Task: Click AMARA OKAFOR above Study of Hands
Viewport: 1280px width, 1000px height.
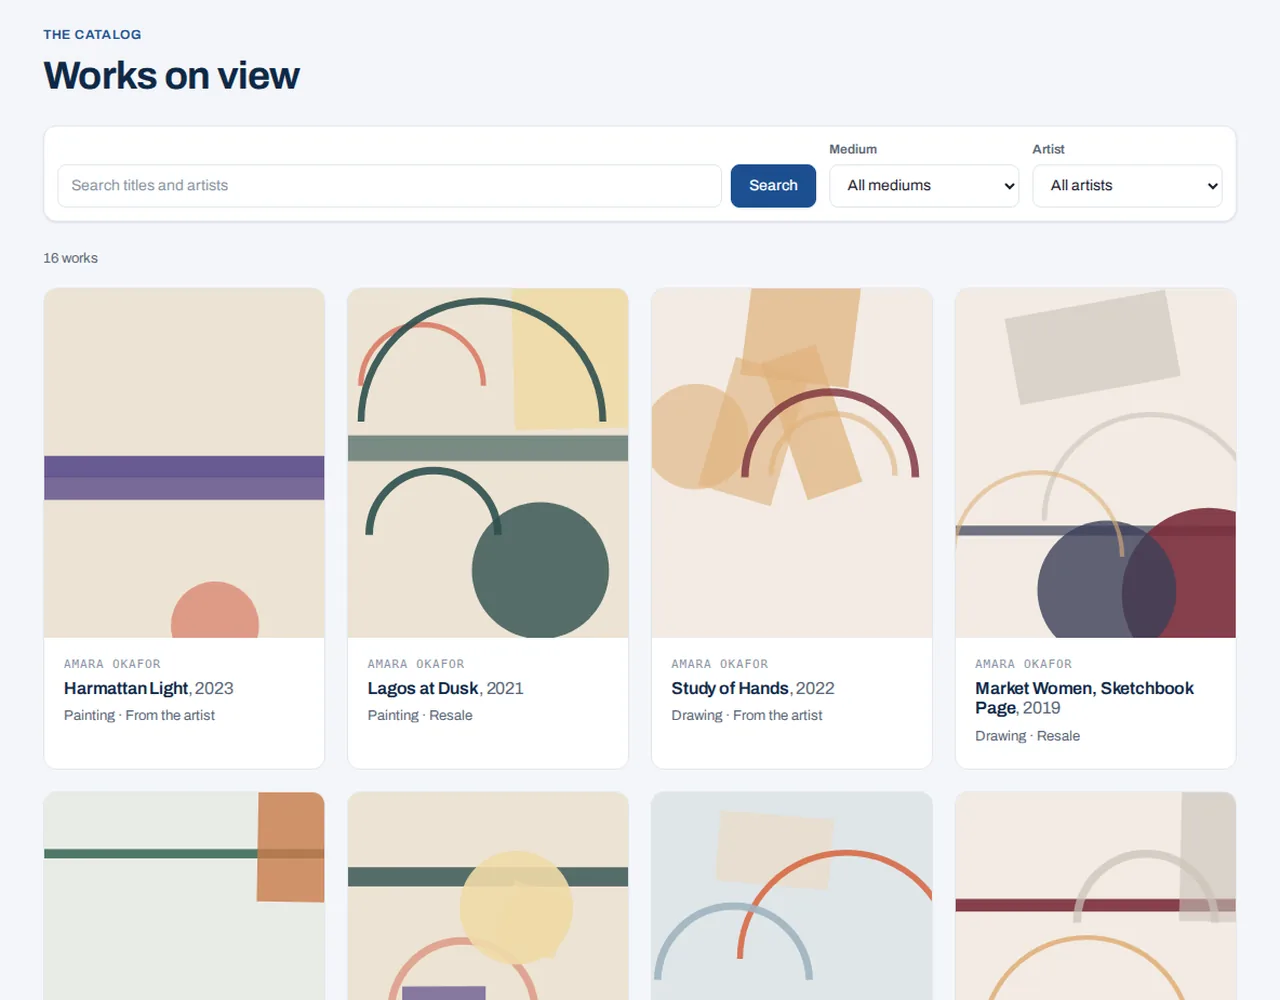Action: [x=720, y=664]
